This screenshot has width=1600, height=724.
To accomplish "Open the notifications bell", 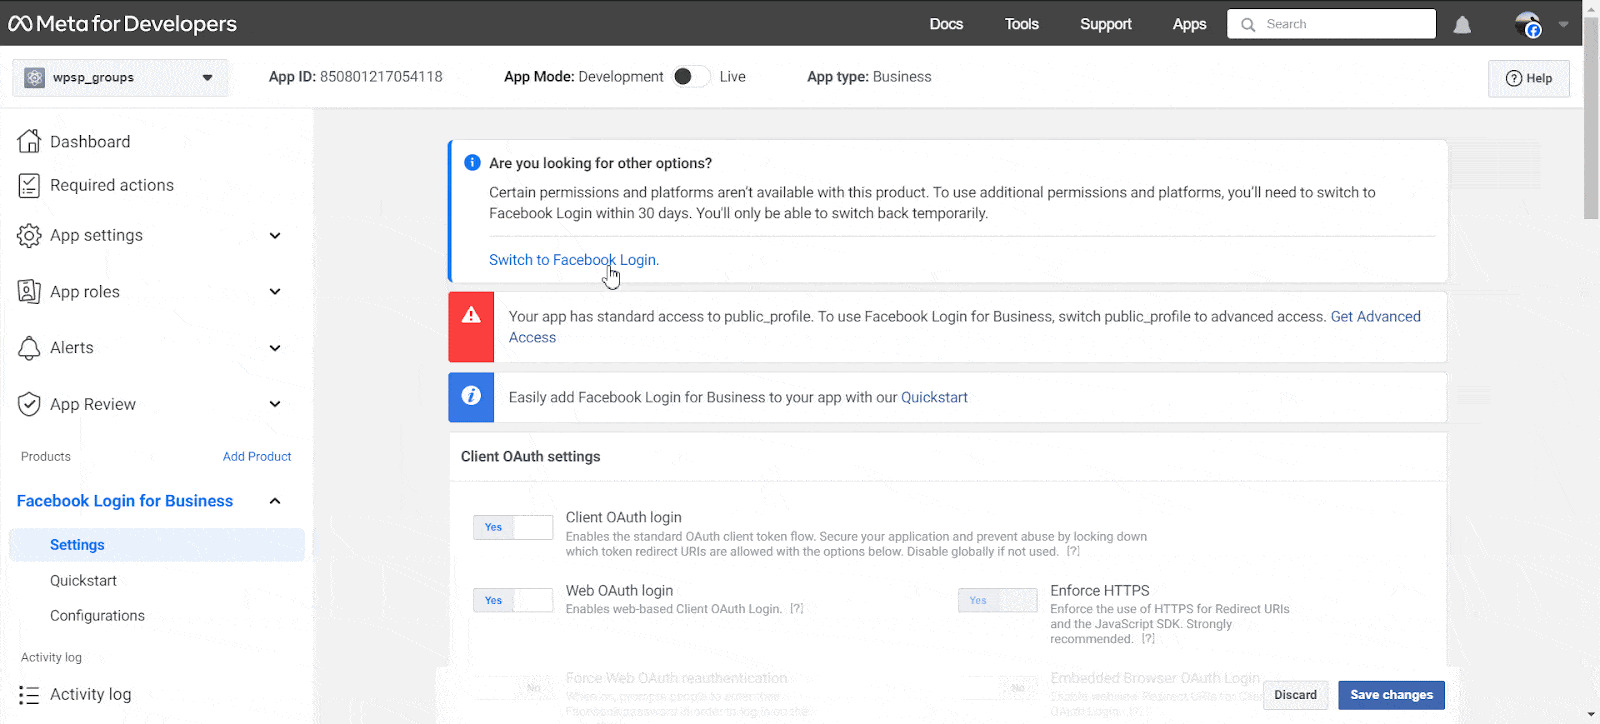I will point(1462,25).
